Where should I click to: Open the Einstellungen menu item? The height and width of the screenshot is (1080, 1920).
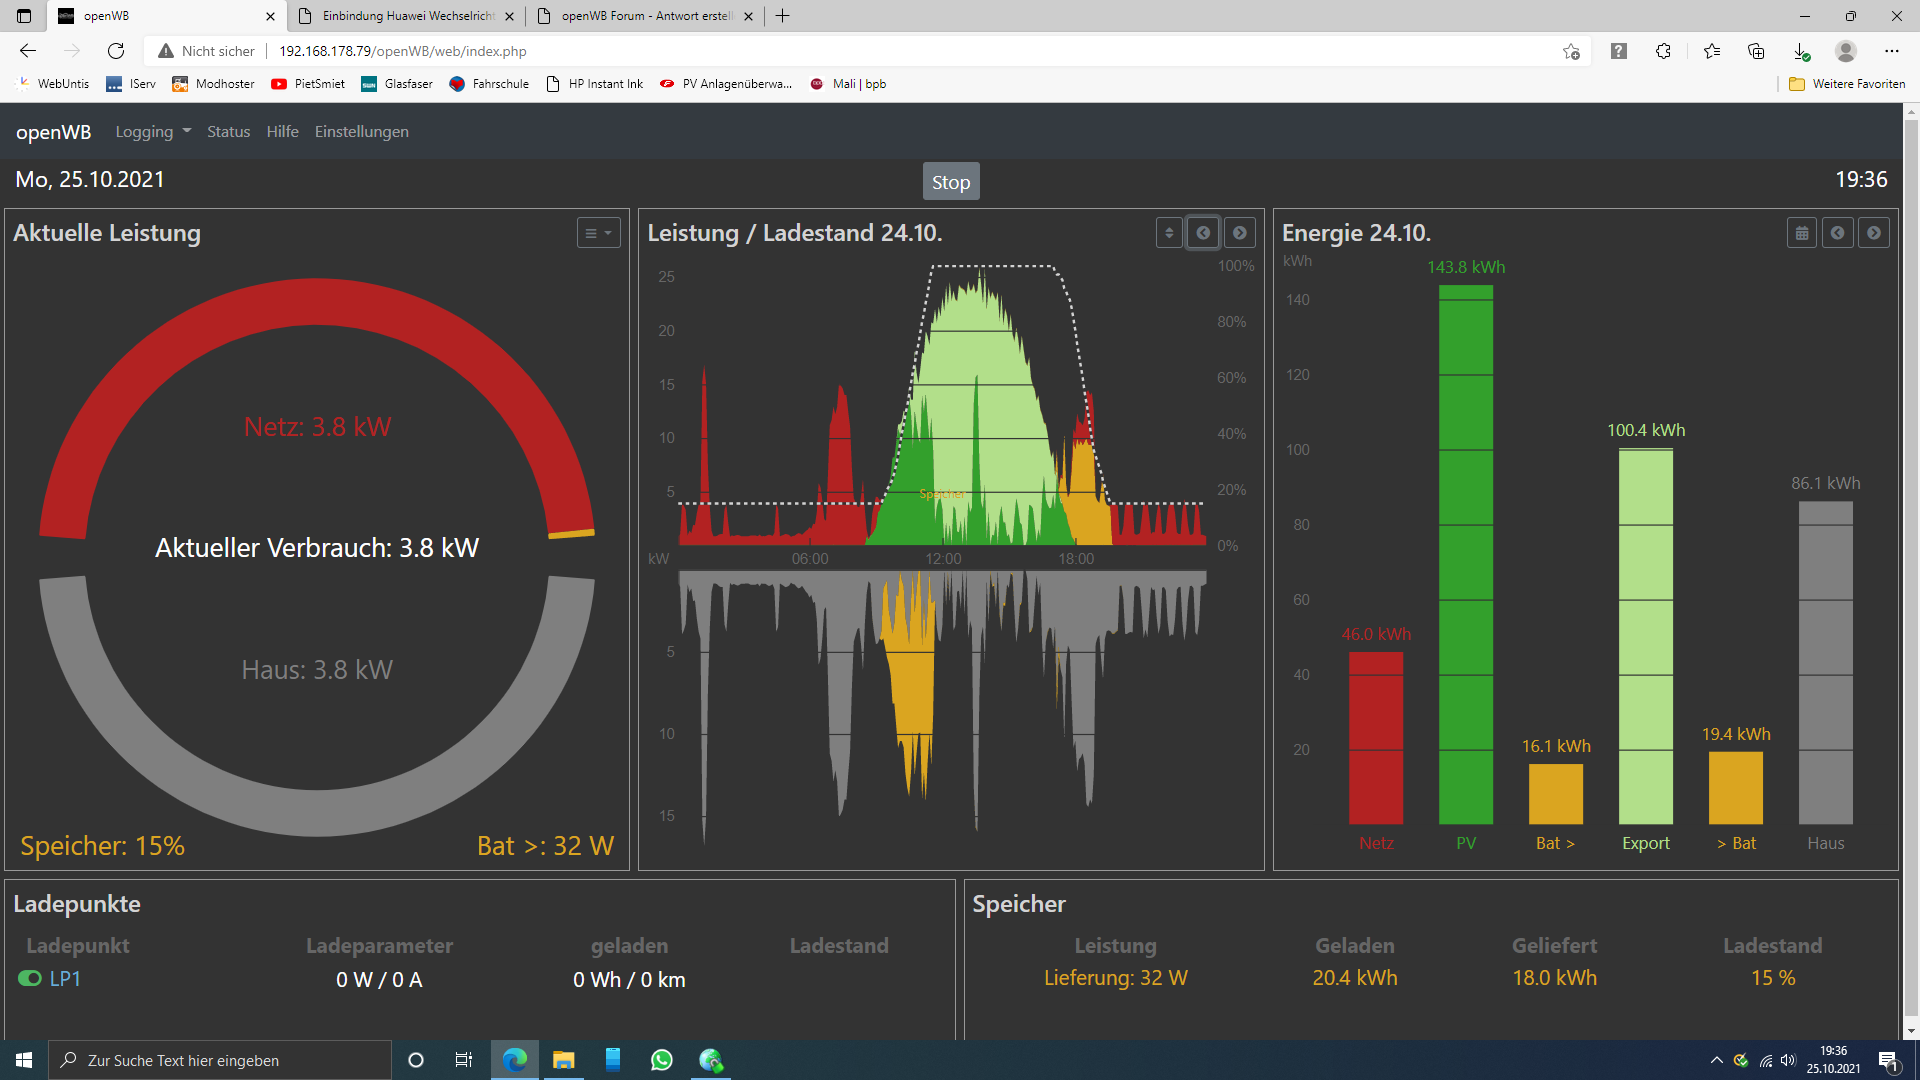point(361,132)
